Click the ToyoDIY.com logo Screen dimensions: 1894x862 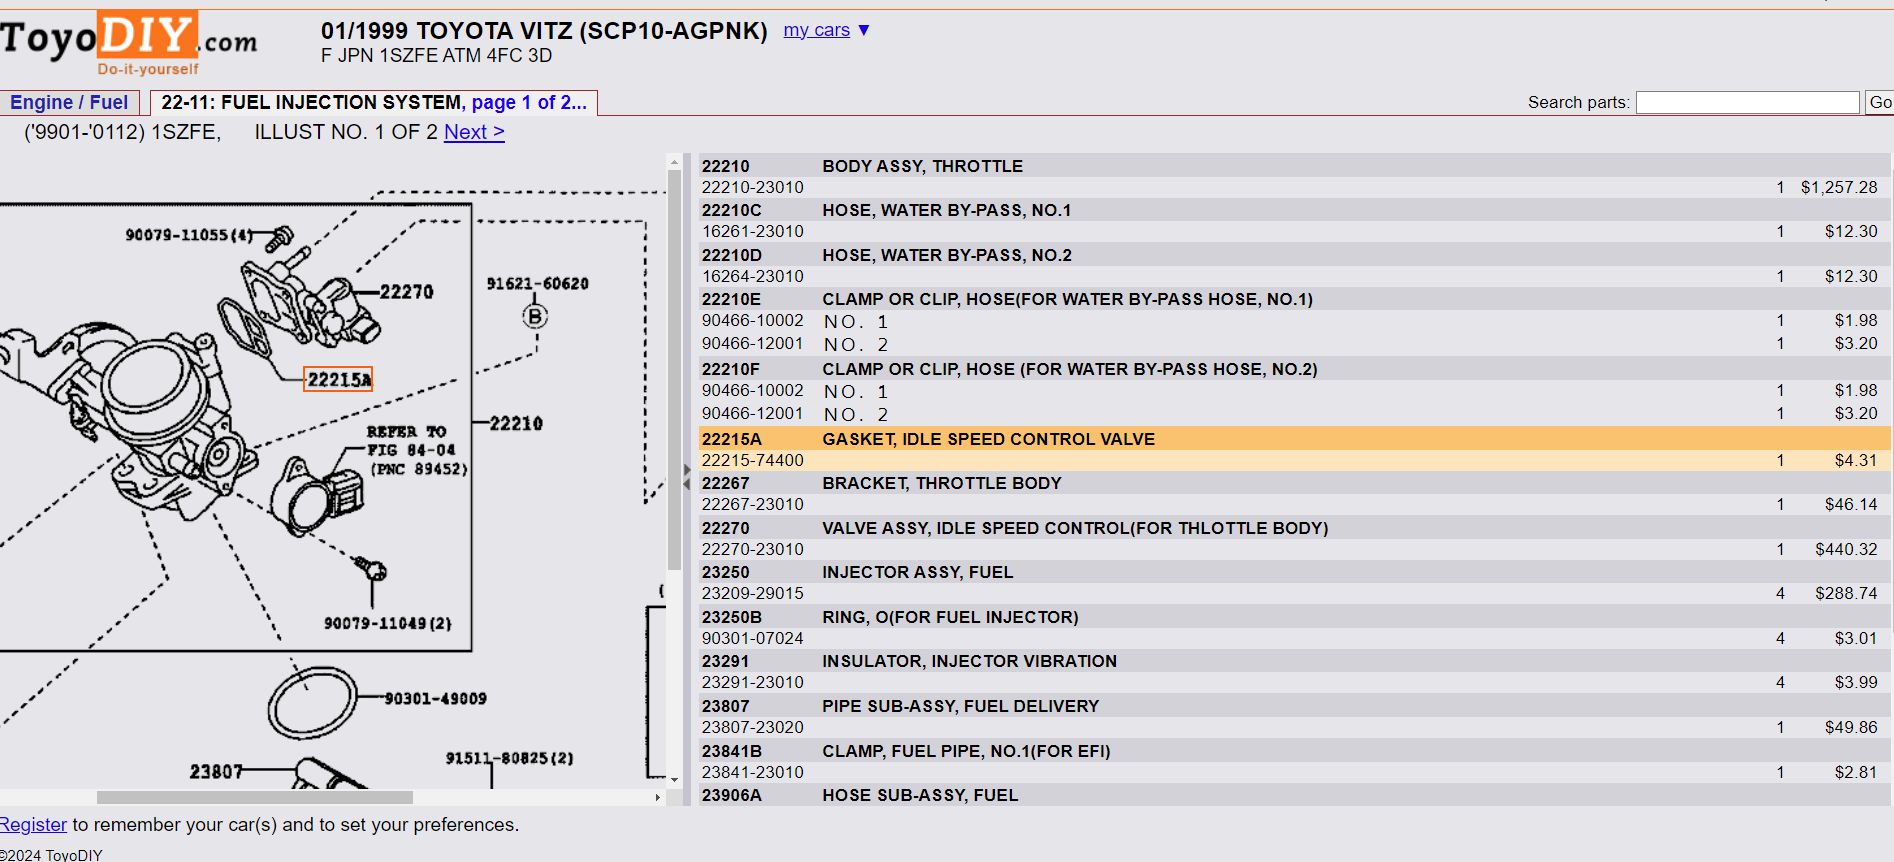[x=128, y=43]
